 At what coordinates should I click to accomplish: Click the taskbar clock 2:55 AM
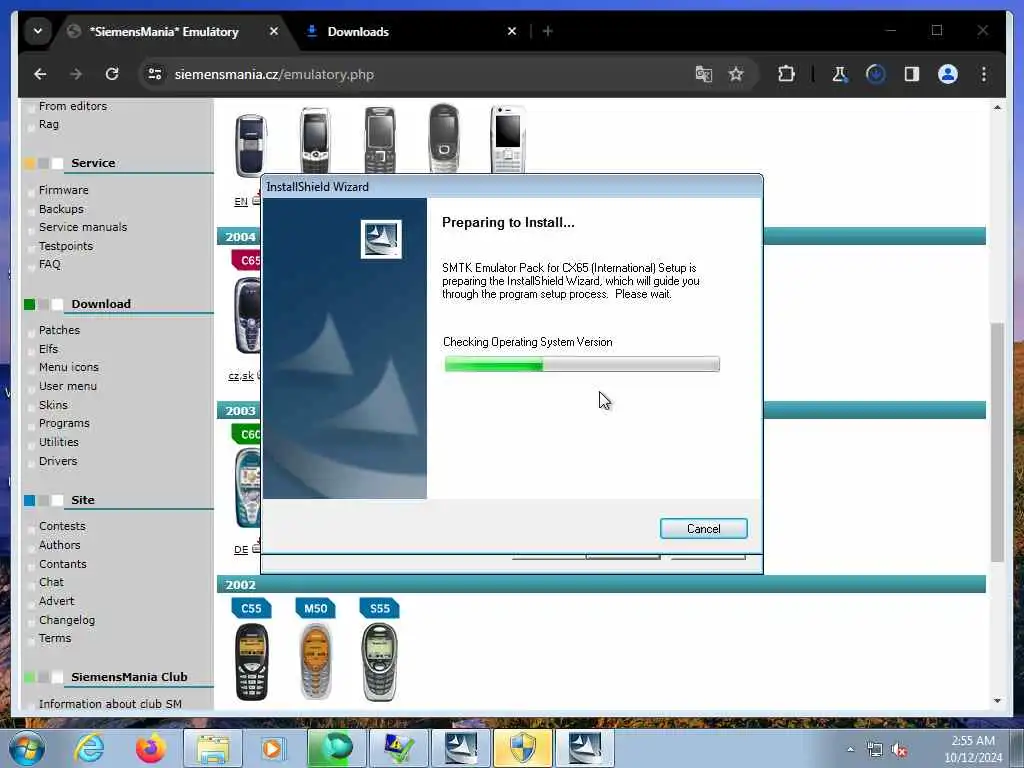pos(972,749)
